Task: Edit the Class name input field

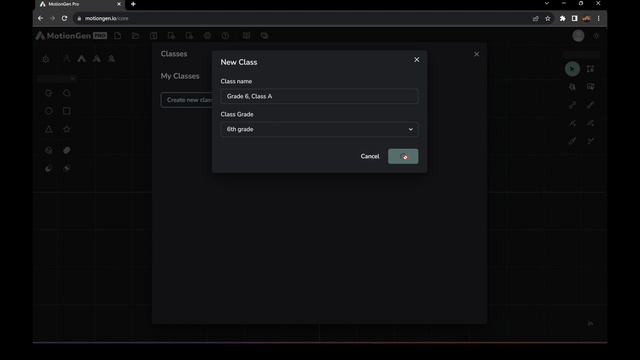Action: pyautogui.click(x=319, y=96)
